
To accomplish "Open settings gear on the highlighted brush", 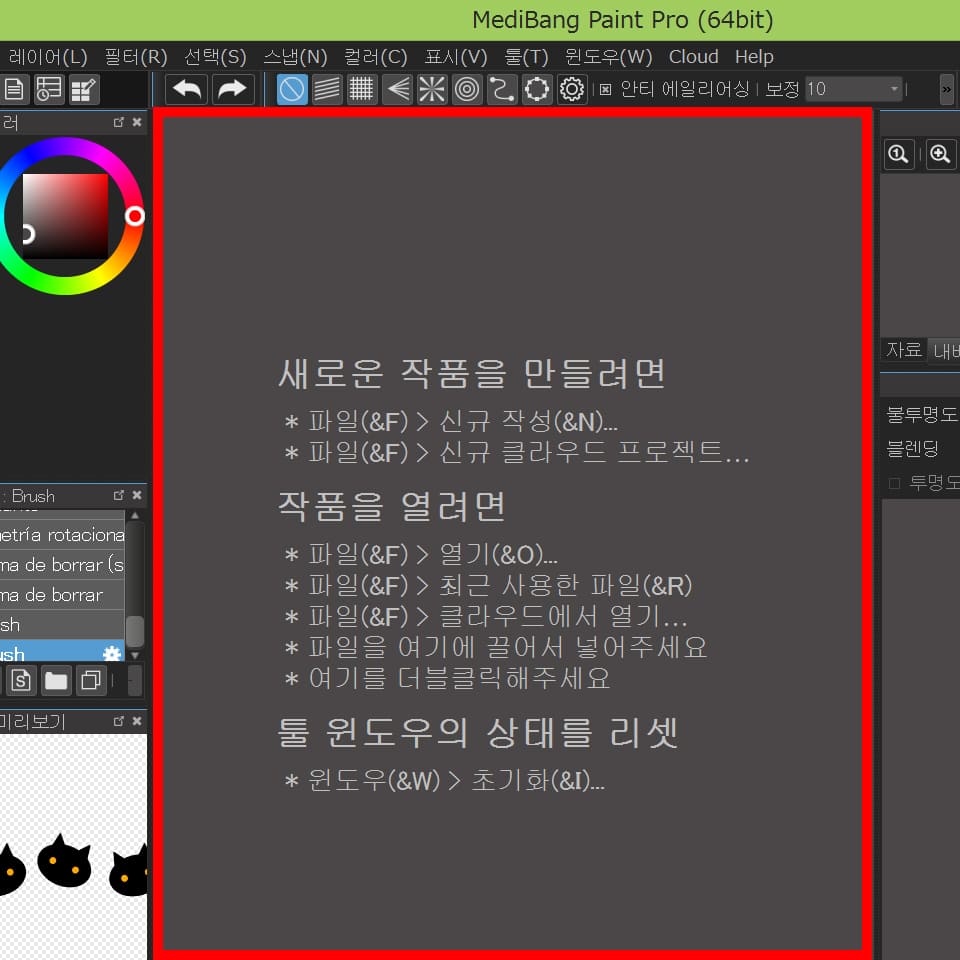I will tap(112, 654).
